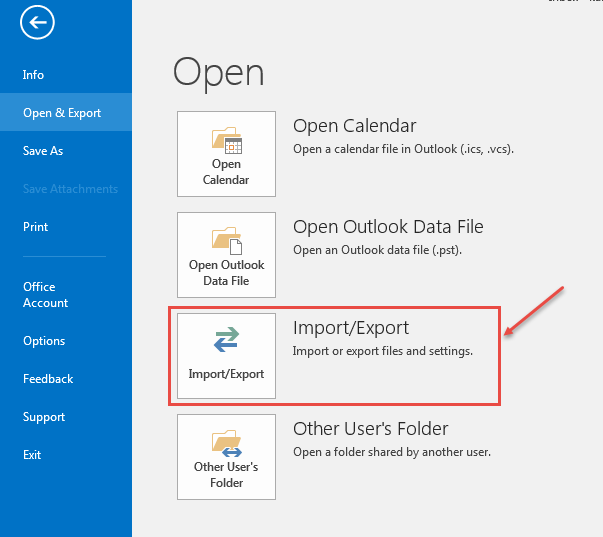Click the shared folder arrows icon
The image size is (603, 537).
point(227,443)
